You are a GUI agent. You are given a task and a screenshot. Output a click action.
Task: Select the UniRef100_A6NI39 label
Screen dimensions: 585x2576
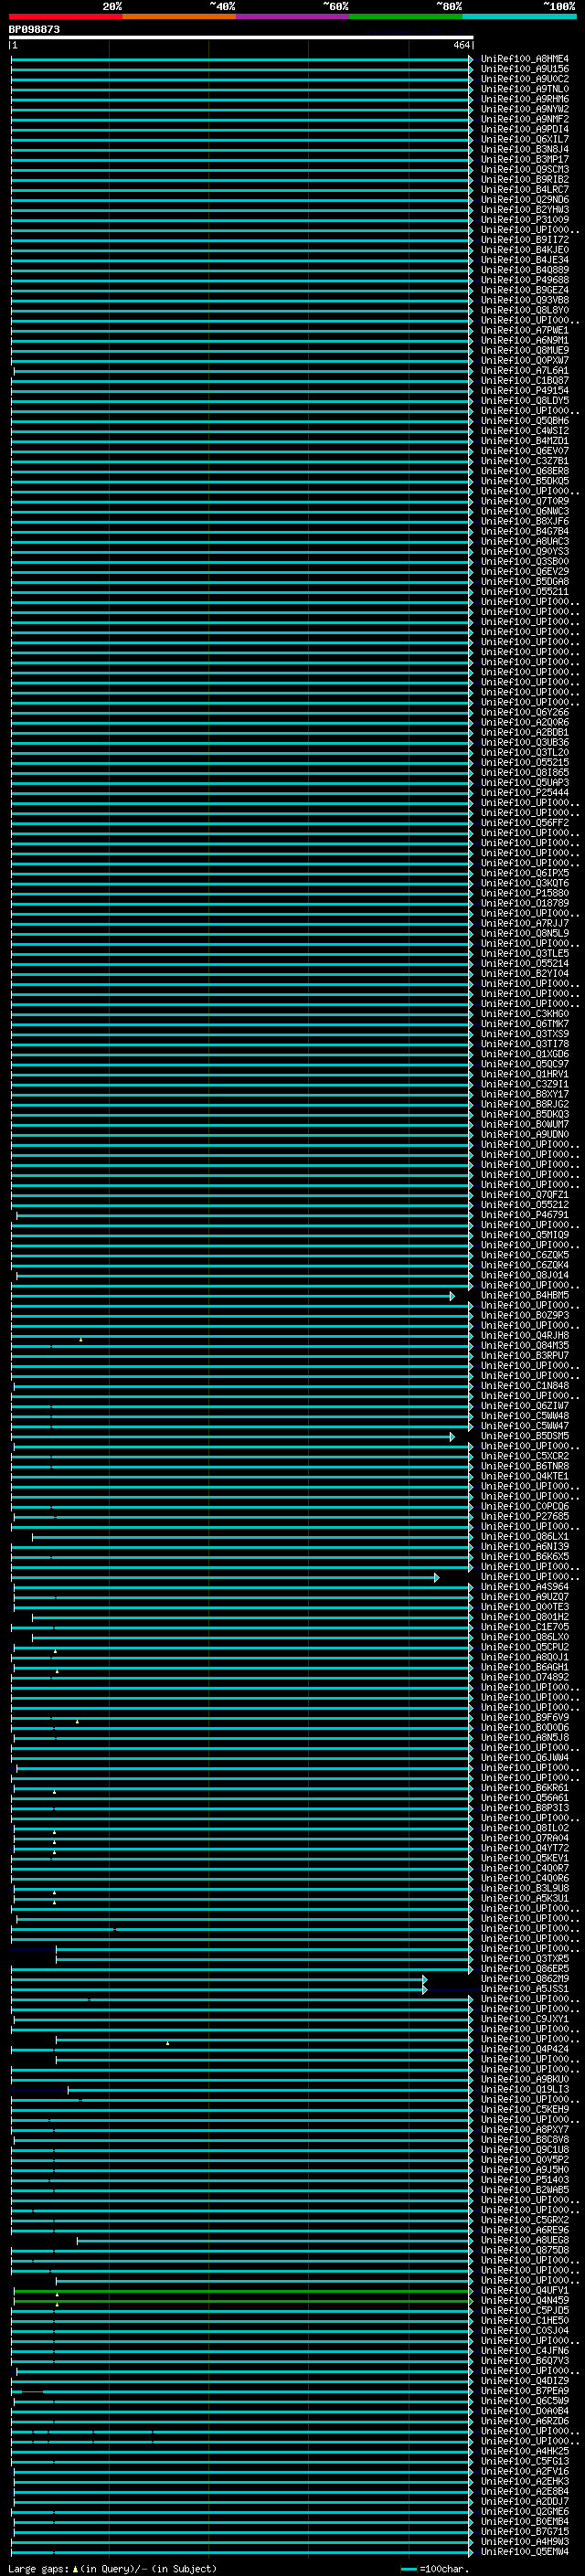pos(524,1547)
